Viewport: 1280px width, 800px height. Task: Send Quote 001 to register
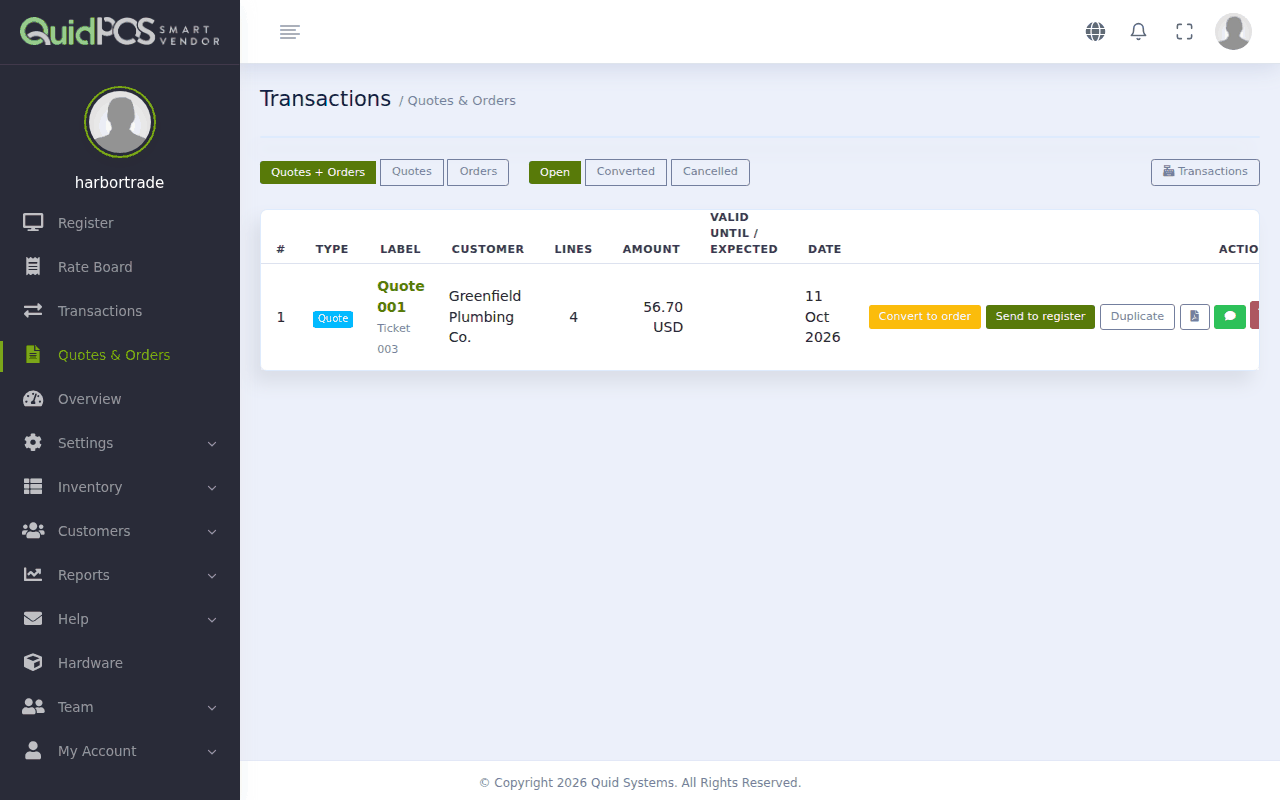coord(1041,317)
